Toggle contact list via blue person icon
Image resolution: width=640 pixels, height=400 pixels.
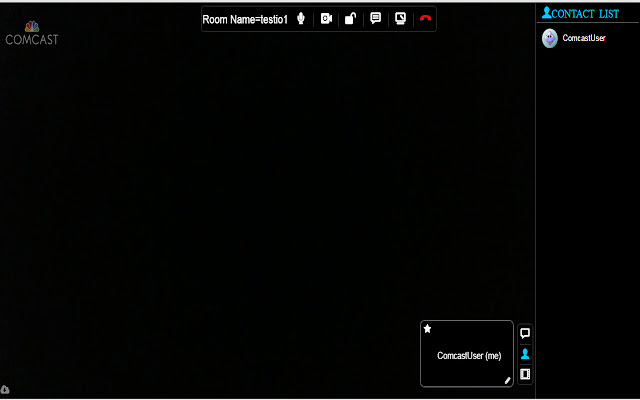[x=525, y=354]
